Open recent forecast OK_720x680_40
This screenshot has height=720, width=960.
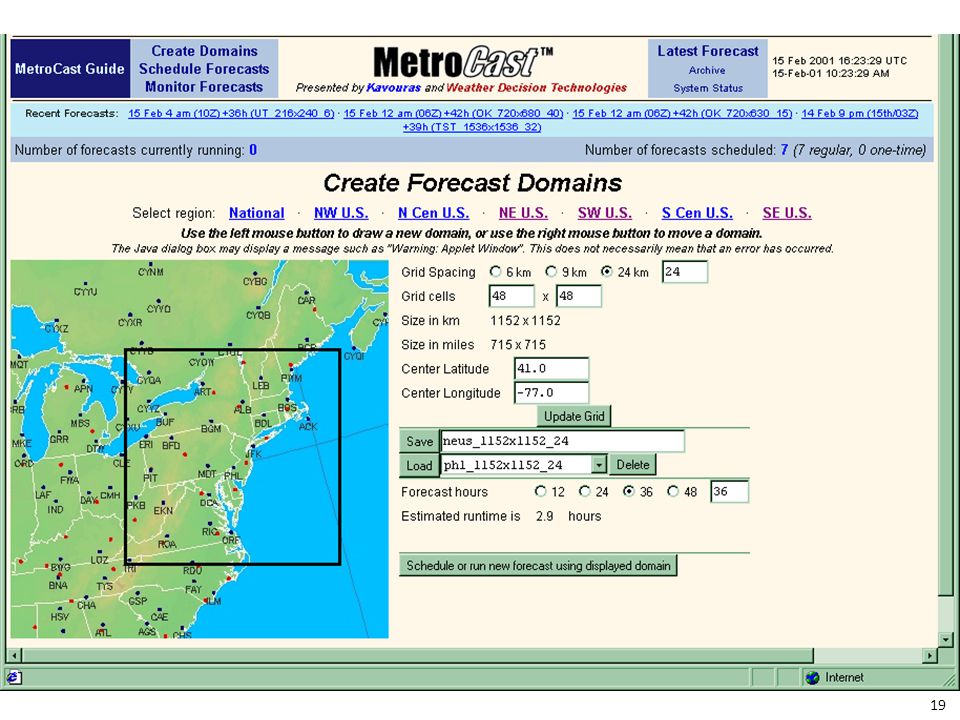point(453,113)
